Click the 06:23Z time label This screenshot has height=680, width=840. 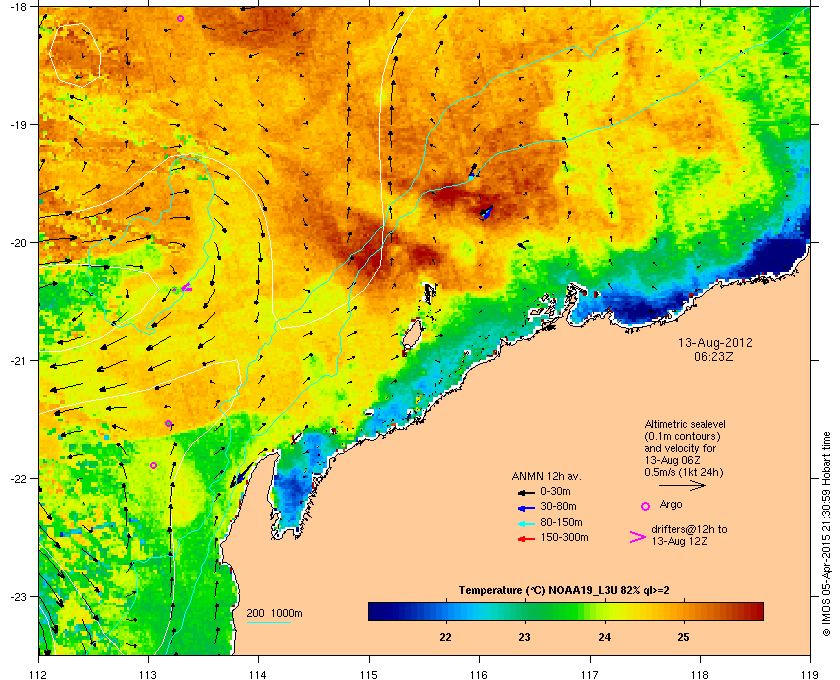714,356
